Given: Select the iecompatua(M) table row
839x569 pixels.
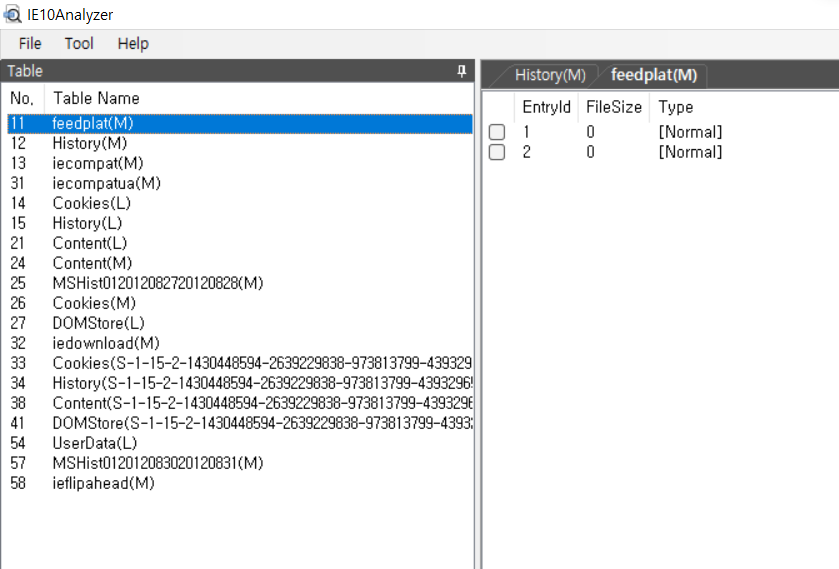Looking at the screenshot, I should click(240, 183).
